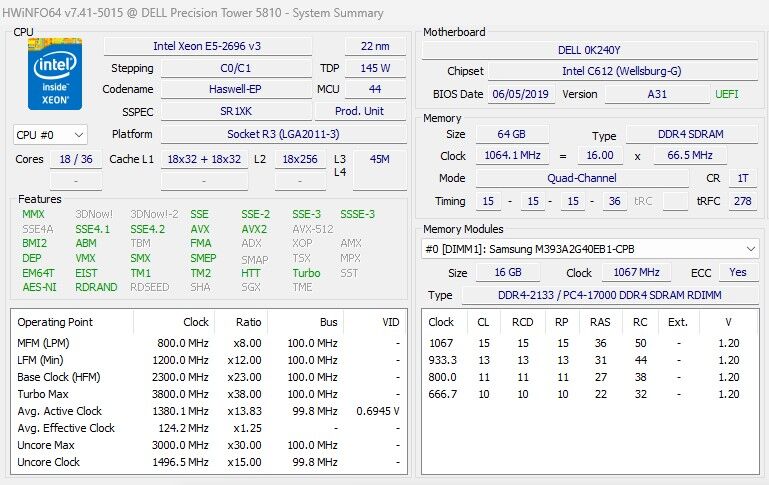Click the MCU value 44
769x485 pixels.
[375, 89]
